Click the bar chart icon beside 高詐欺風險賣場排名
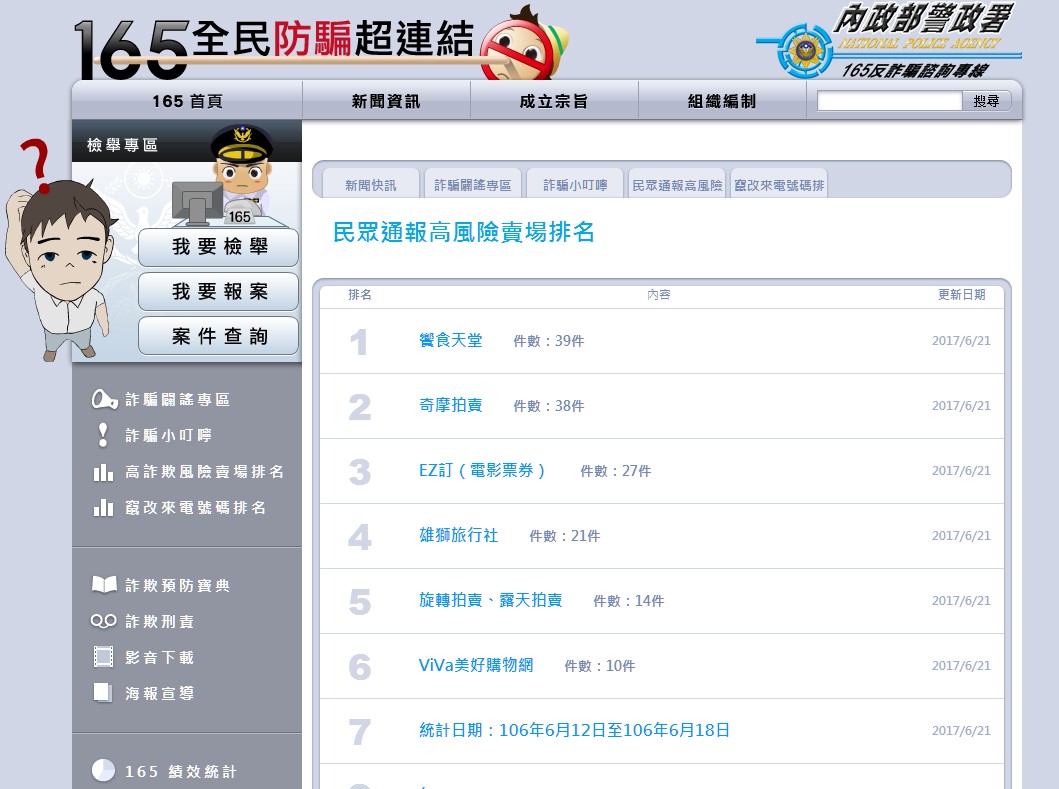Screen dimensions: 1059x789 103,472
